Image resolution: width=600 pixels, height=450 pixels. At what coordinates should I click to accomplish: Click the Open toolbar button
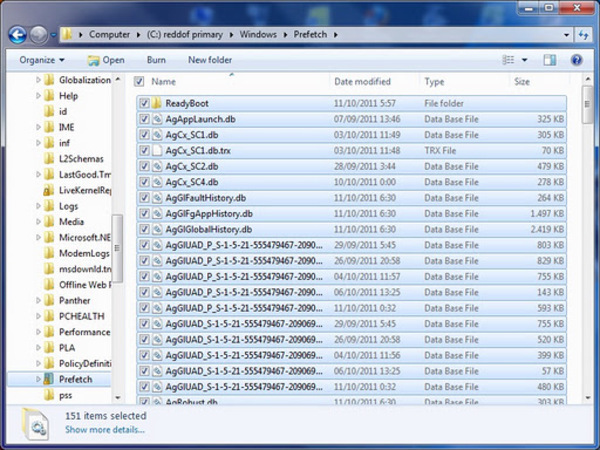pos(106,60)
